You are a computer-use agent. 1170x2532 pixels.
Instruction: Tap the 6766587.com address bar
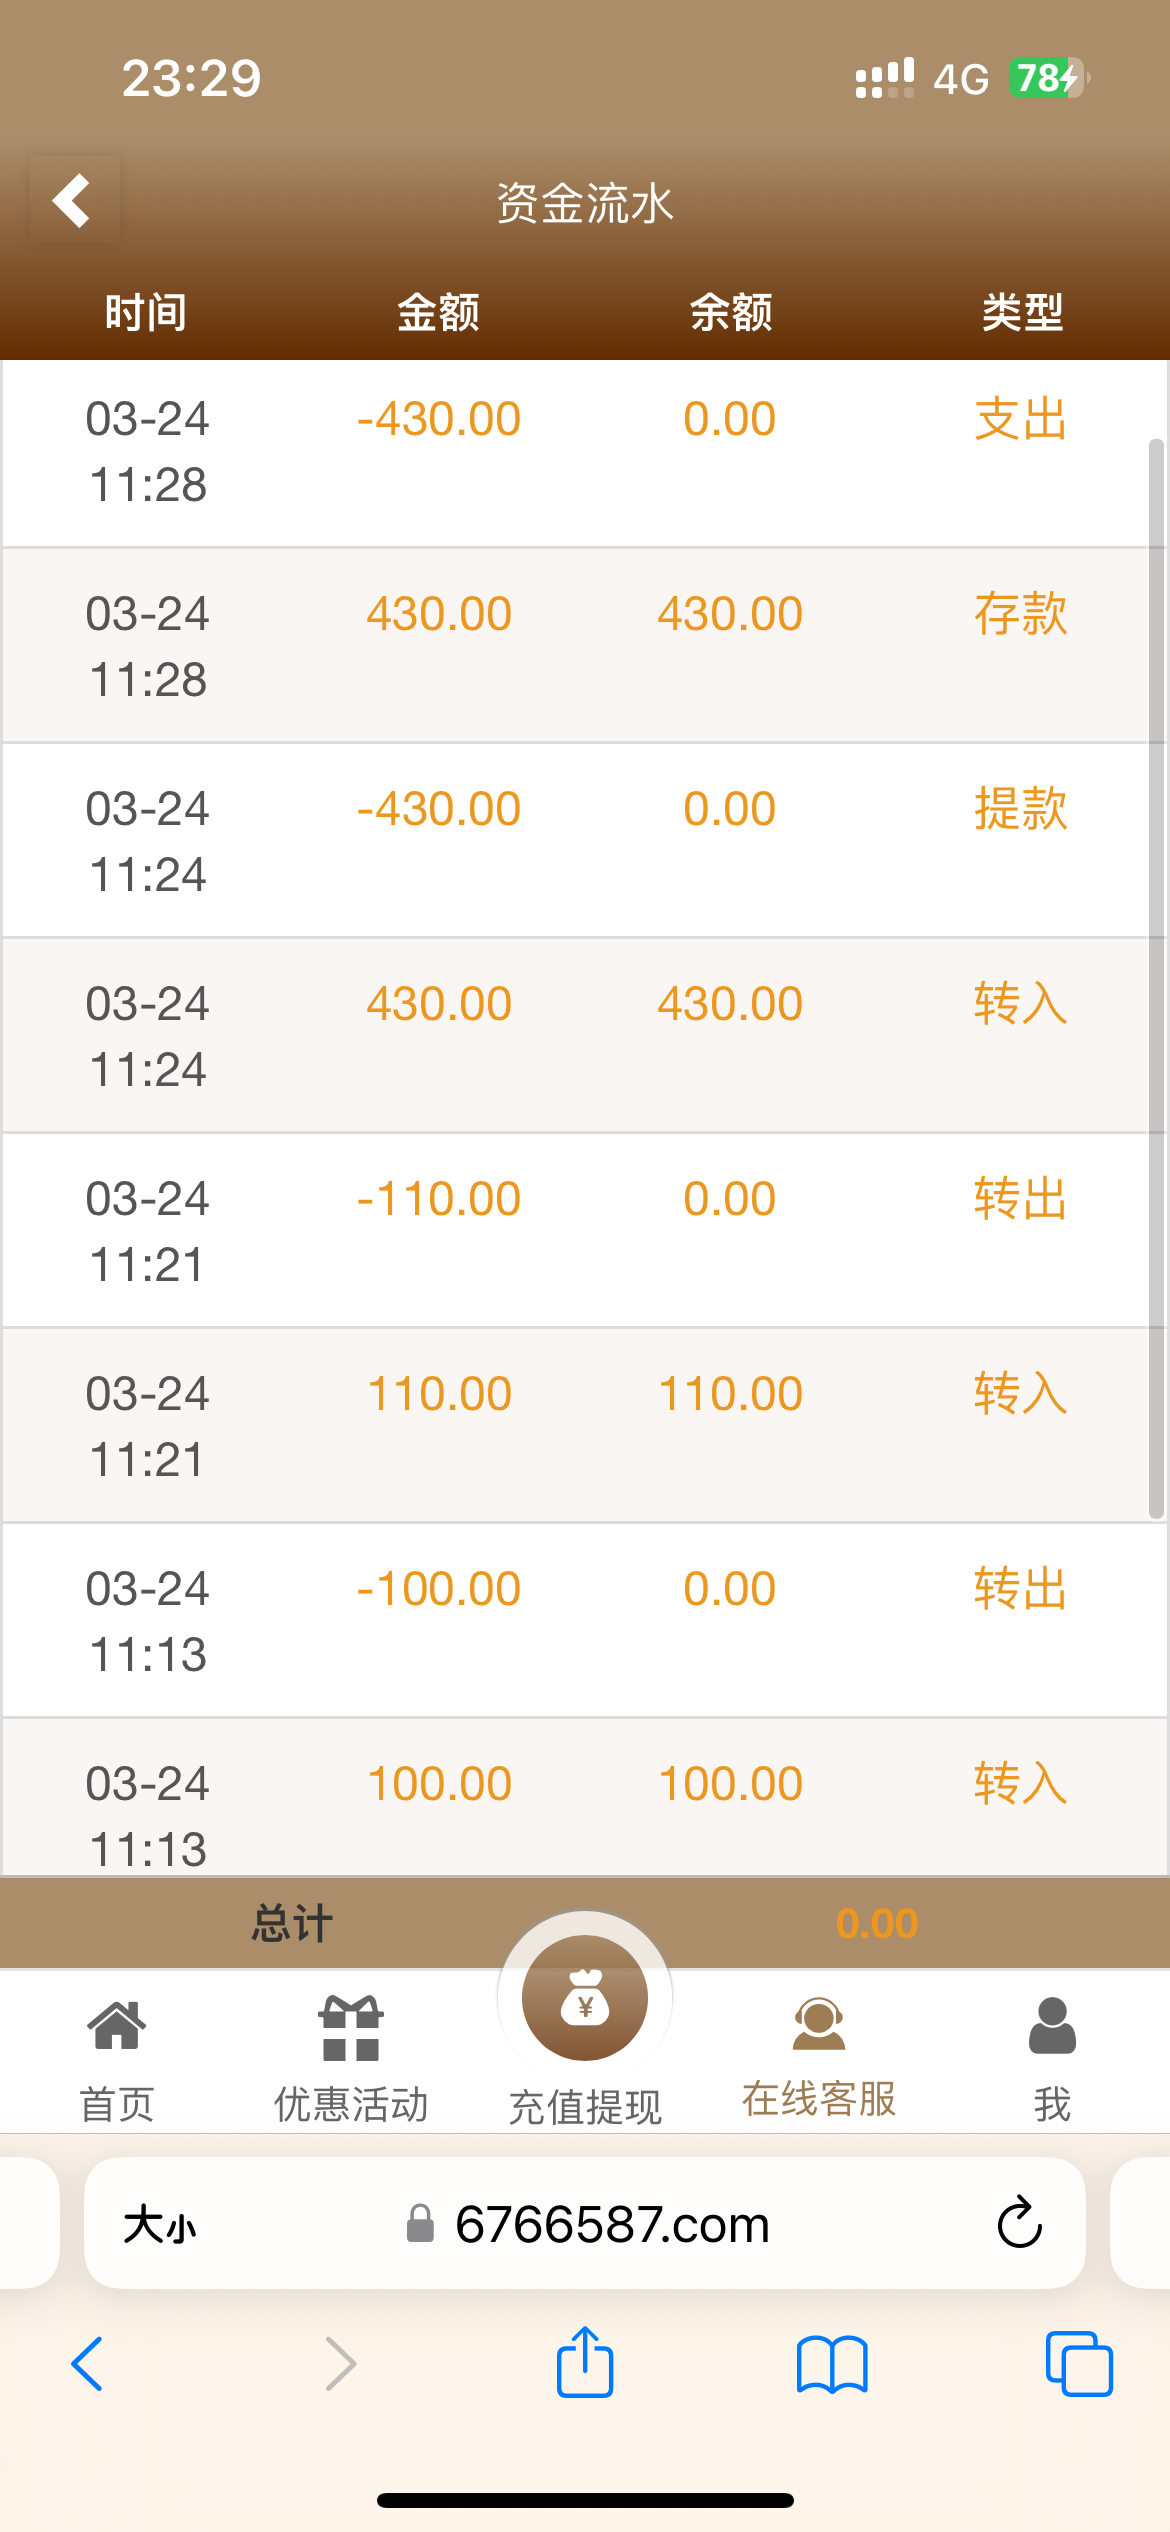click(612, 2225)
